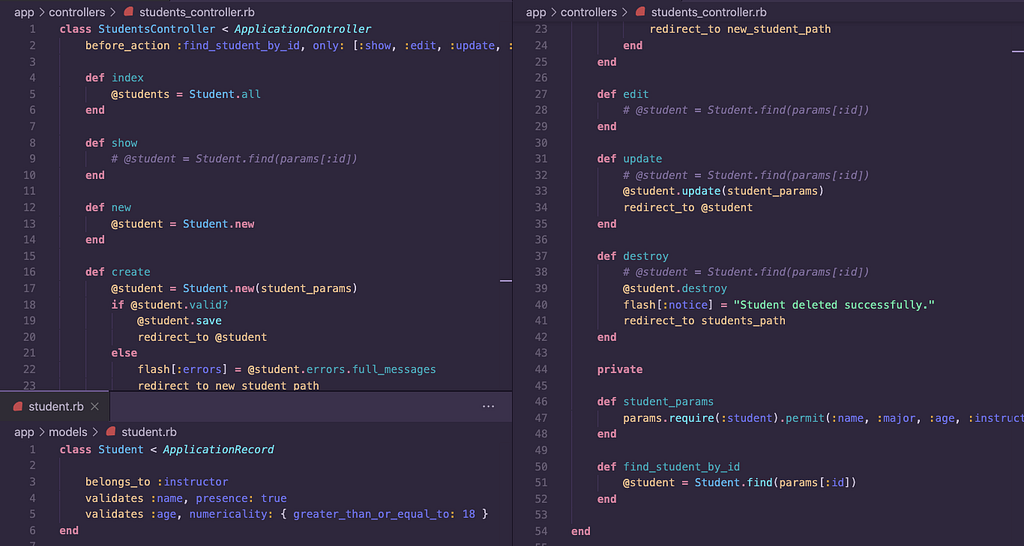Click the Ruby icon on the student.rb tab

click(x=18, y=406)
